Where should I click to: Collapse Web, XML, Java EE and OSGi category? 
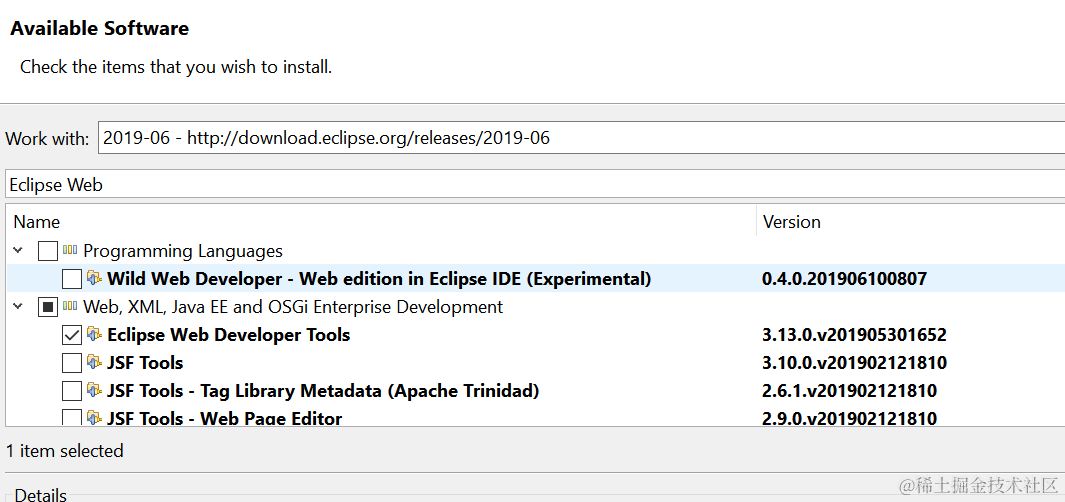click(18, 306)
